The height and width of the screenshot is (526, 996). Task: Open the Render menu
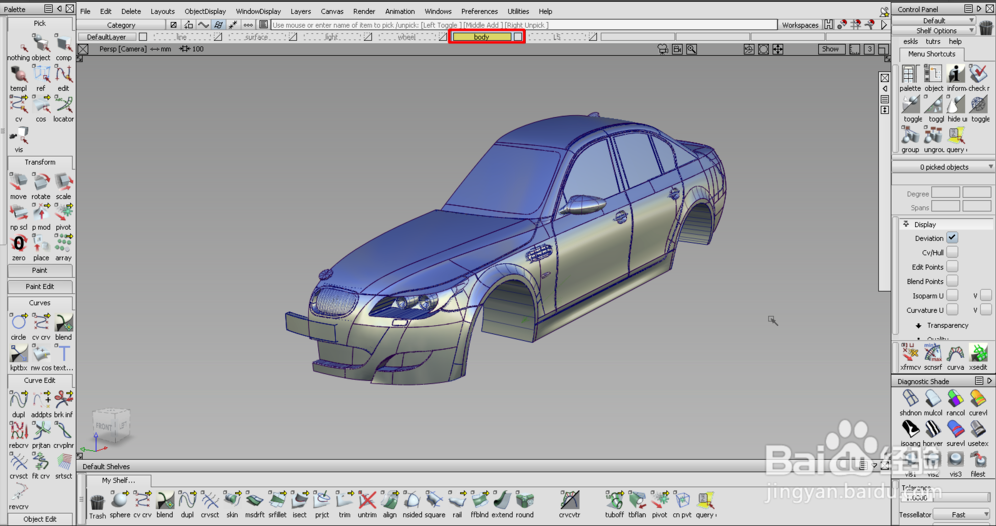coord(363,12)
